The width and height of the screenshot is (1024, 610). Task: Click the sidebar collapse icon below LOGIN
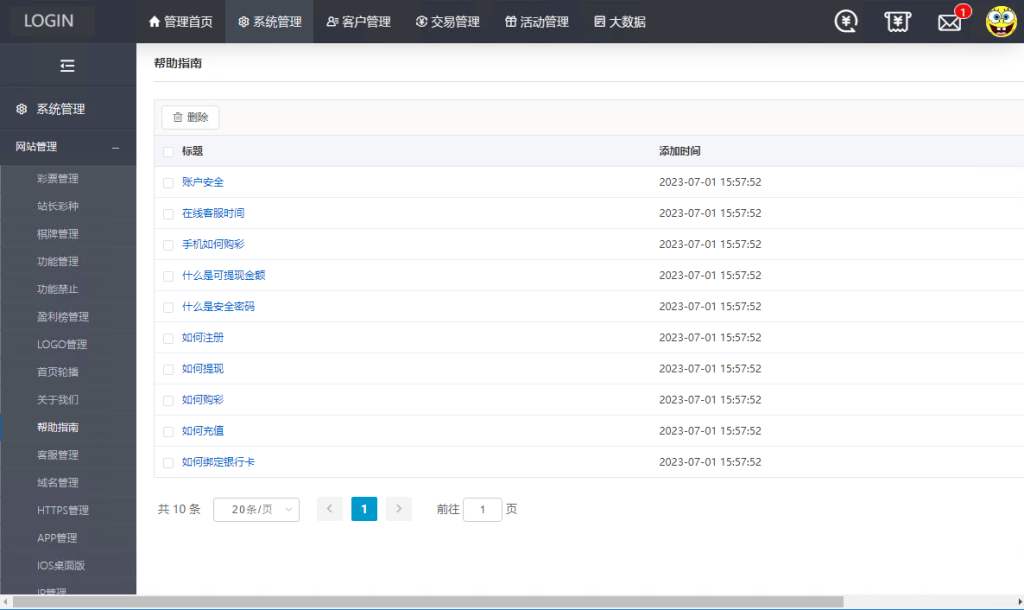68,65
